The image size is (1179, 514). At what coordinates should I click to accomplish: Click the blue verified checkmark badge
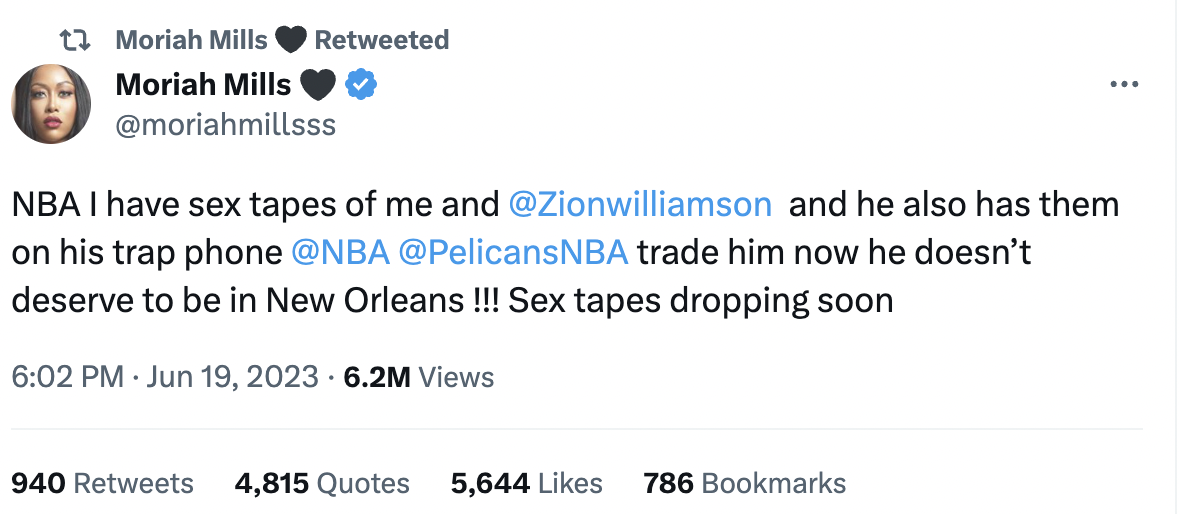tap(361, 87)
